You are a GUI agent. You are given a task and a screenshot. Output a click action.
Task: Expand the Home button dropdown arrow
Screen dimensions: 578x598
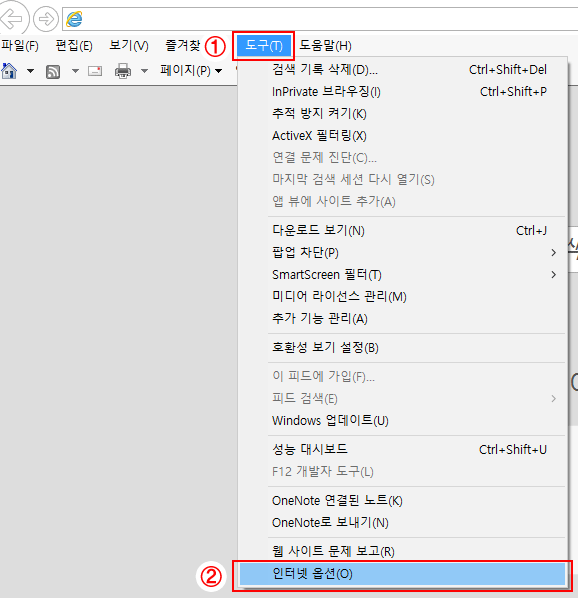[x=31, y=71]
